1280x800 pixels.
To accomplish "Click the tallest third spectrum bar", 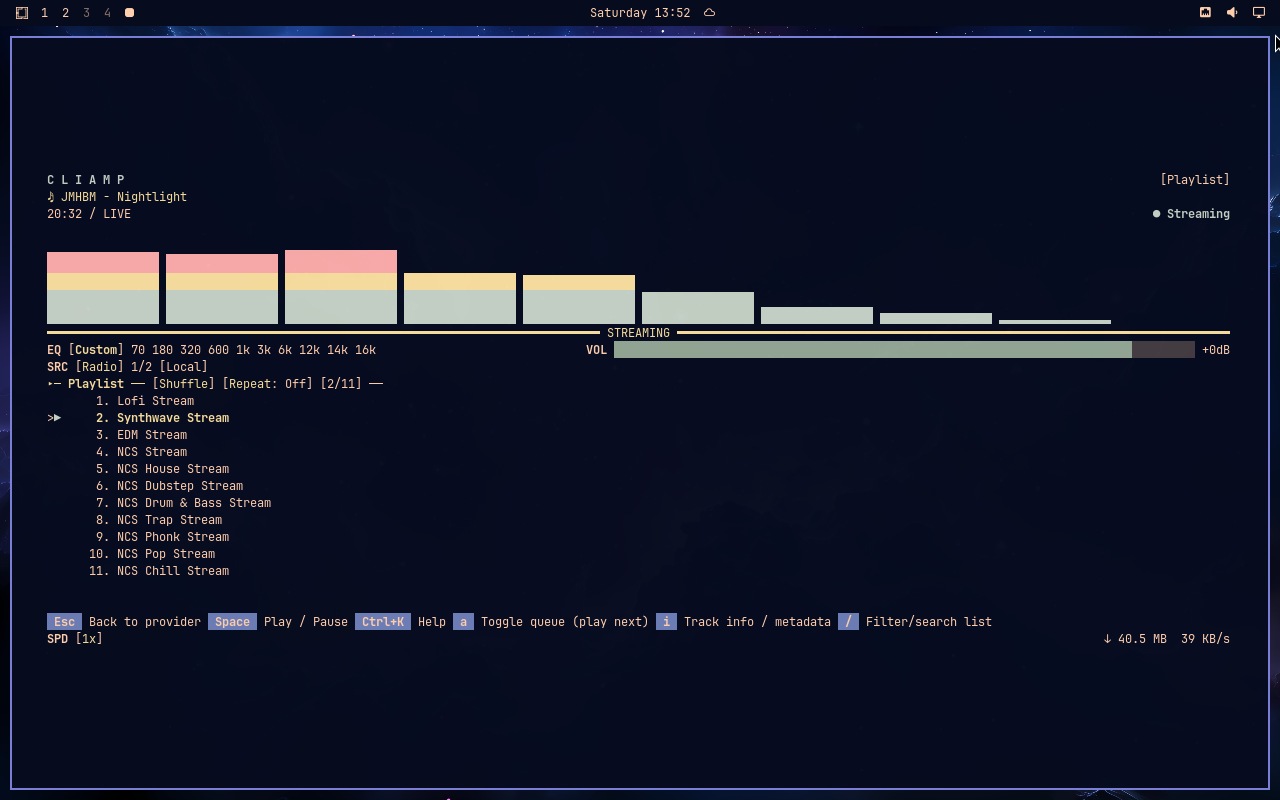I will [341, 287].
